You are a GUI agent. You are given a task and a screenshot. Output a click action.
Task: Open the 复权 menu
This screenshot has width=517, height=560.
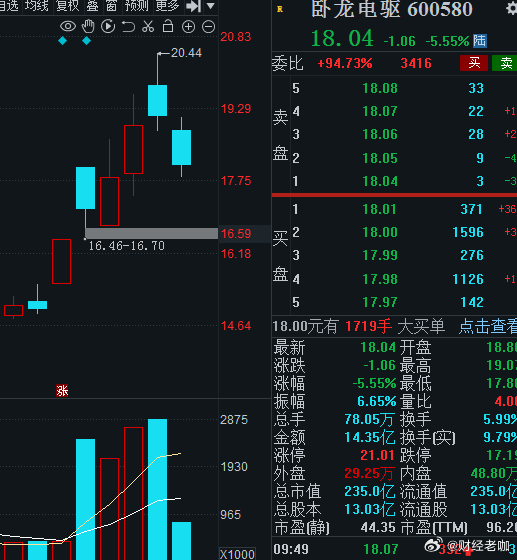click(67, 6)
